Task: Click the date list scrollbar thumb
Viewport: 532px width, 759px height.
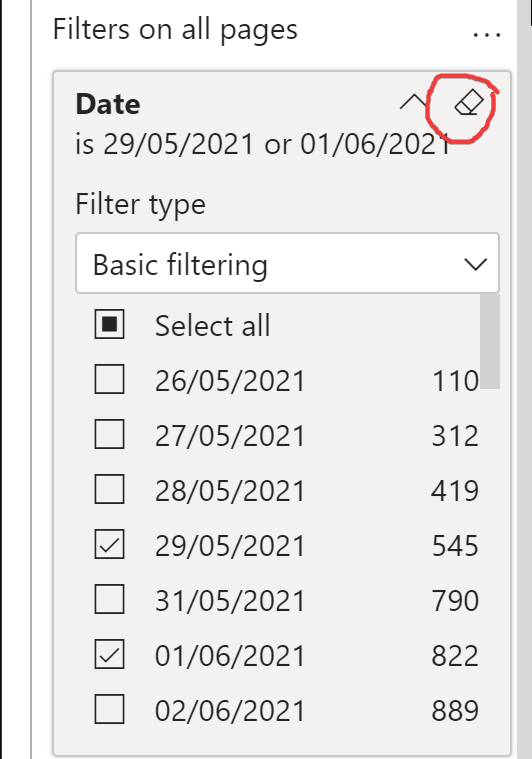Action: (489, 341)
